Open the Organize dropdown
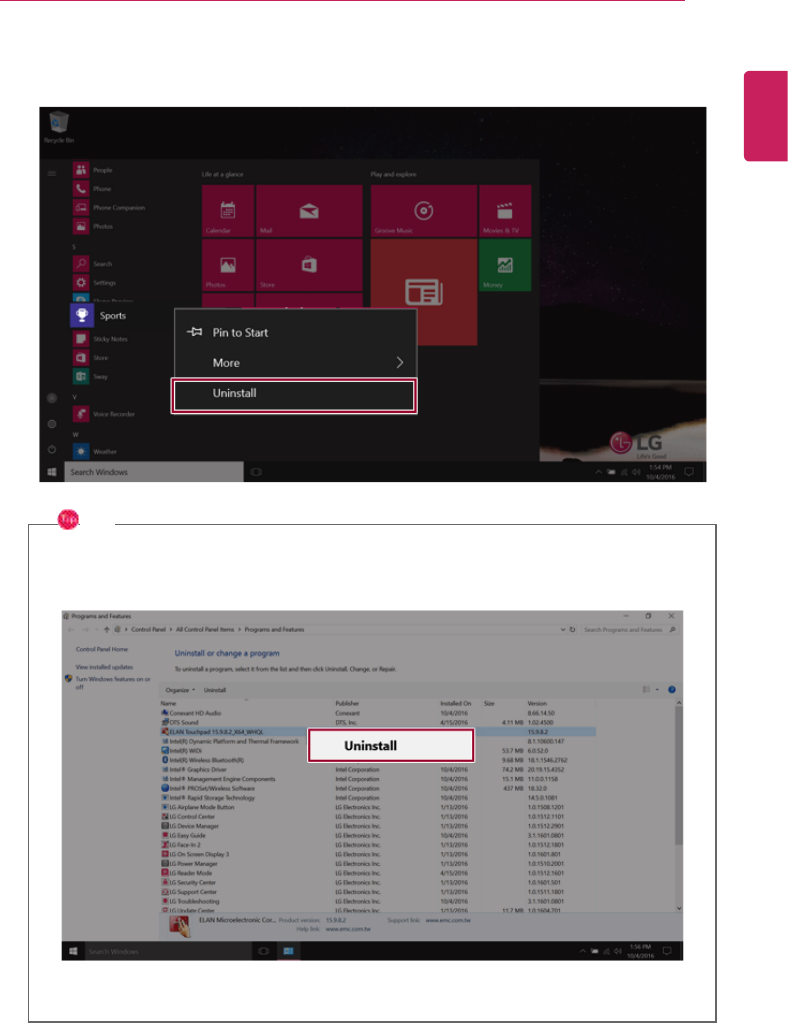This screenshot has height=1023, width=788. [x=180, y=690]
